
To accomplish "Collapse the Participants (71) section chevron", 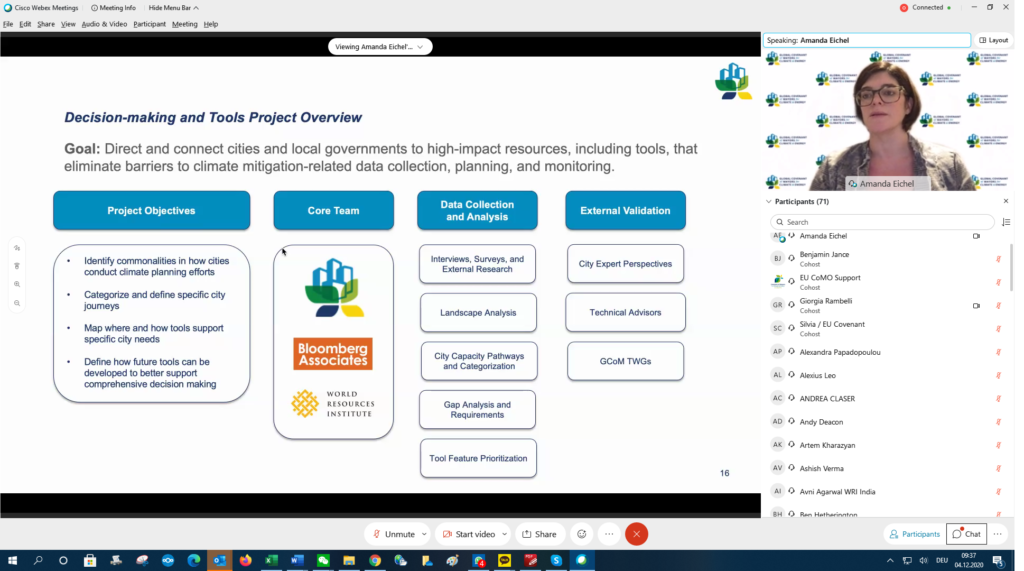I will [x=769, y=201].
